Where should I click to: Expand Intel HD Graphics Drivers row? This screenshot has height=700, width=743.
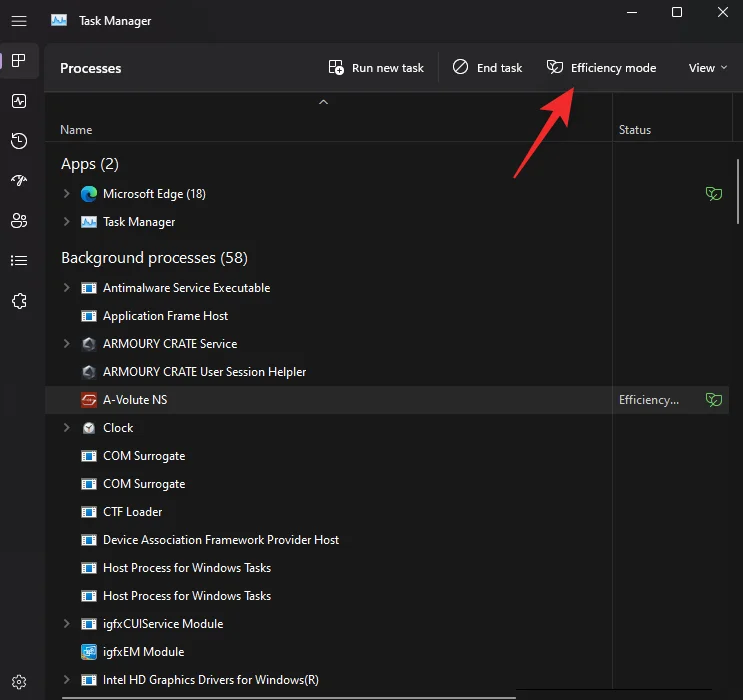[66, 679]
